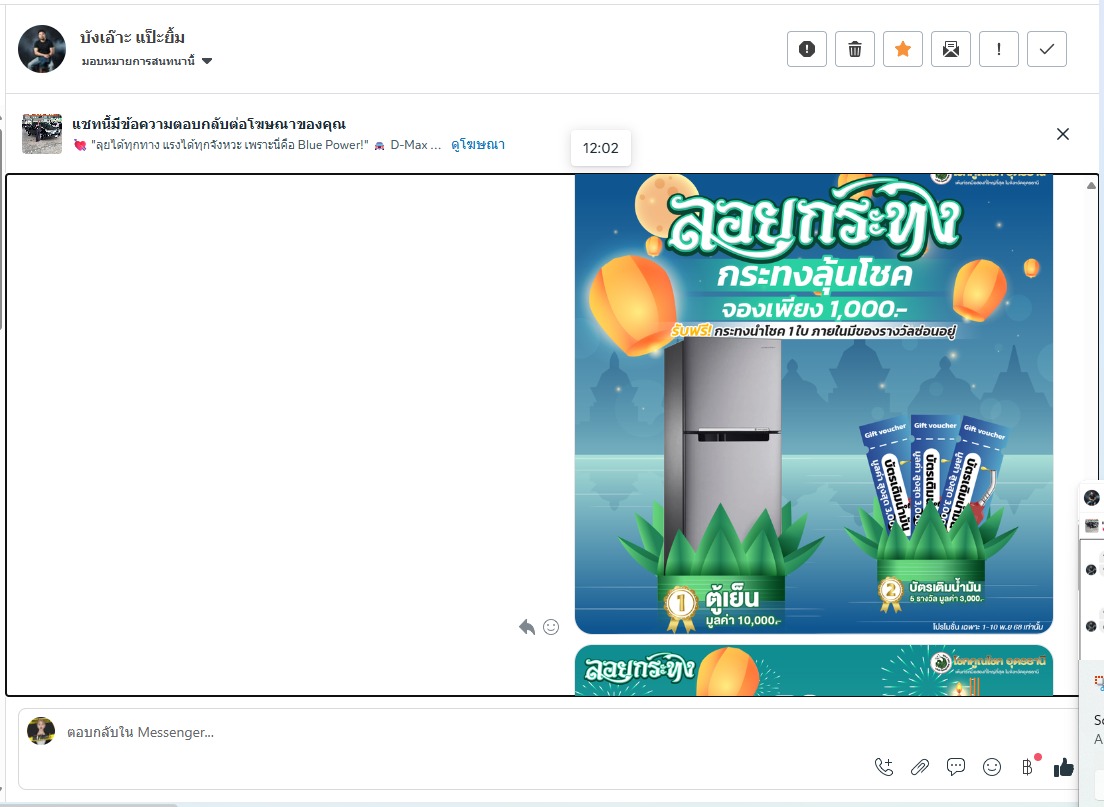Click the ad reply notice heading
The image size is (1104, 807).
[x=209, y=124]
